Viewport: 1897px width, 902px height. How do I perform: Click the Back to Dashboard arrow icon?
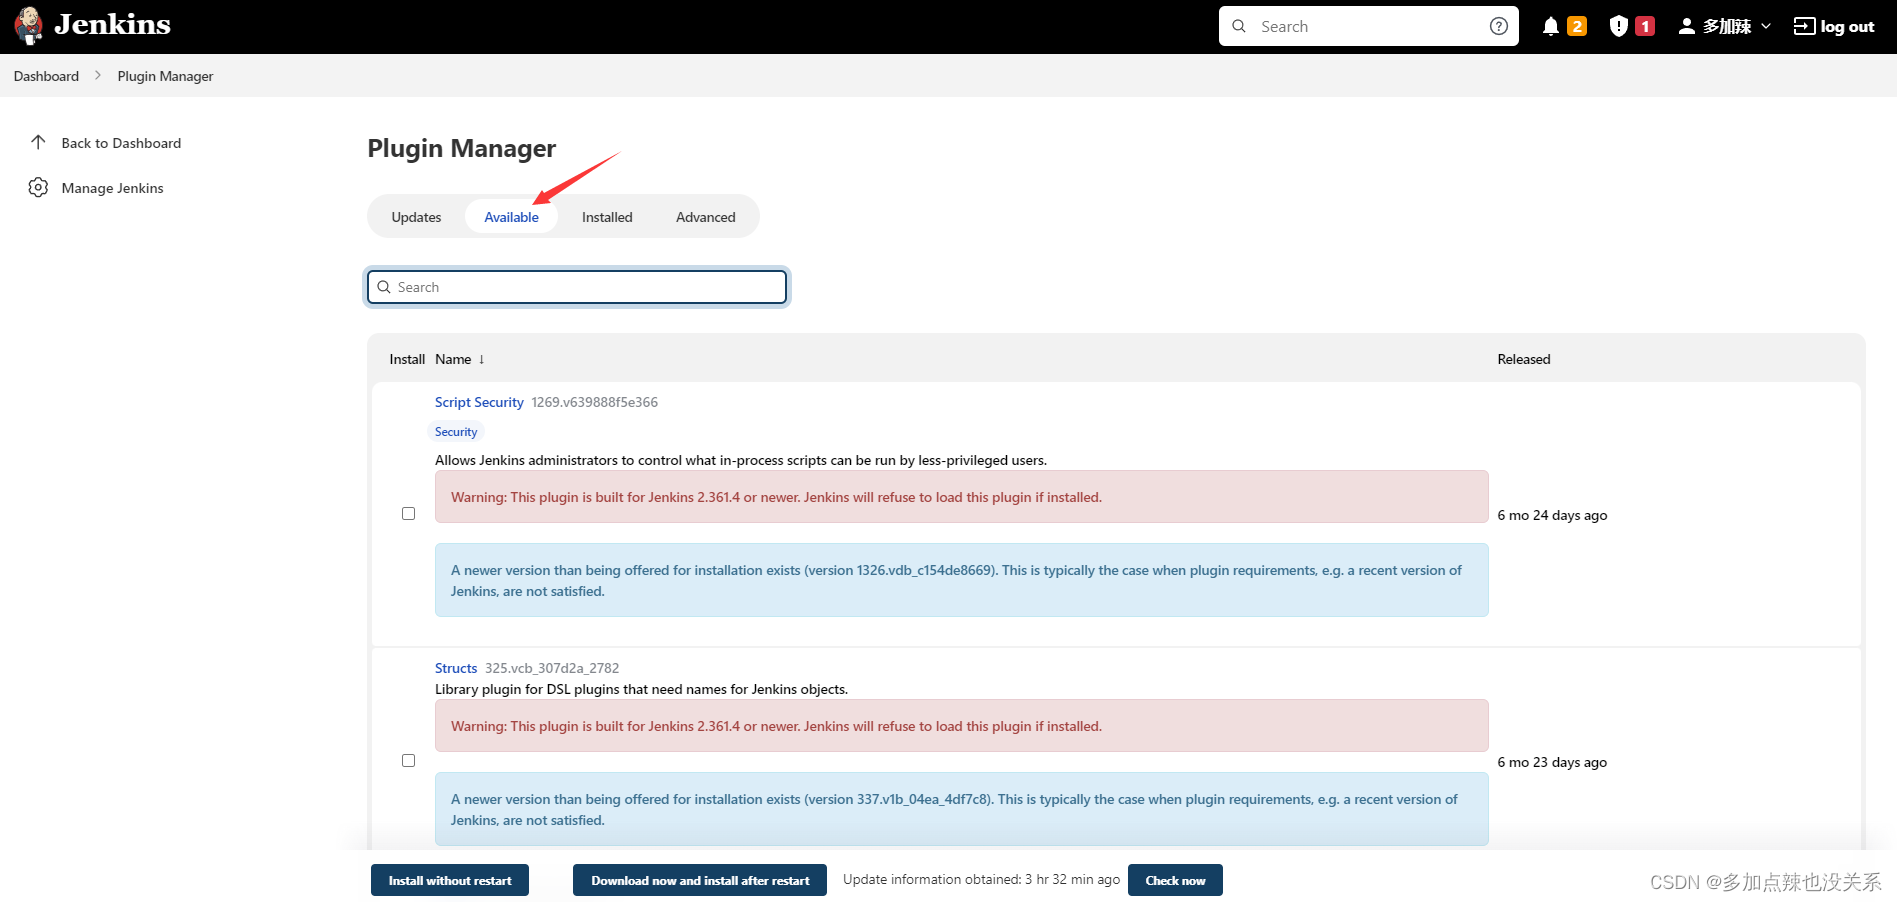[x=38, y=142]
